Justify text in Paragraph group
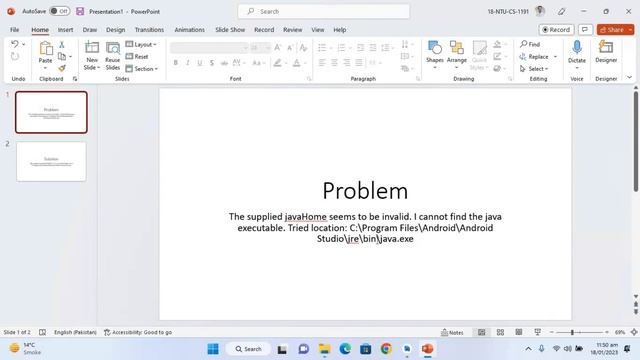Viewport: 640px width, 360px height. (x=359, y=63)
